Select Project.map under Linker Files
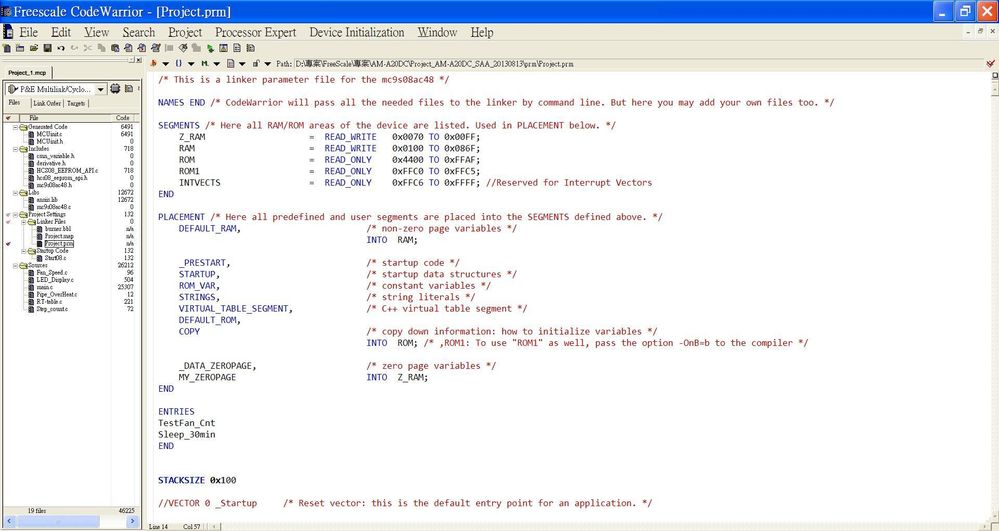999x531 pixels. tap(59, 236)
